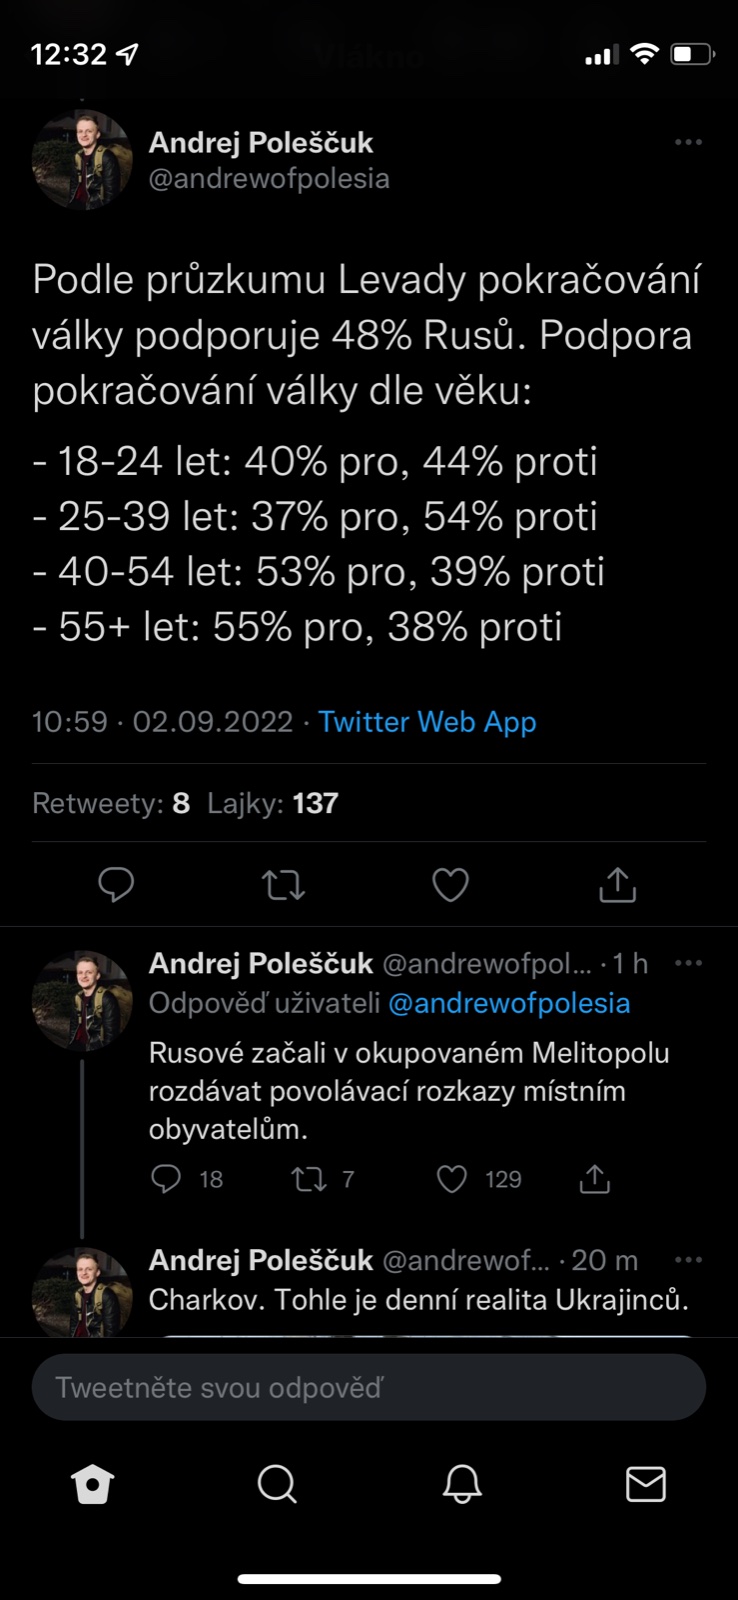This screenshot has height=1600, width=738.
Task: Open the Search tab
Action: coord(277,1485)
